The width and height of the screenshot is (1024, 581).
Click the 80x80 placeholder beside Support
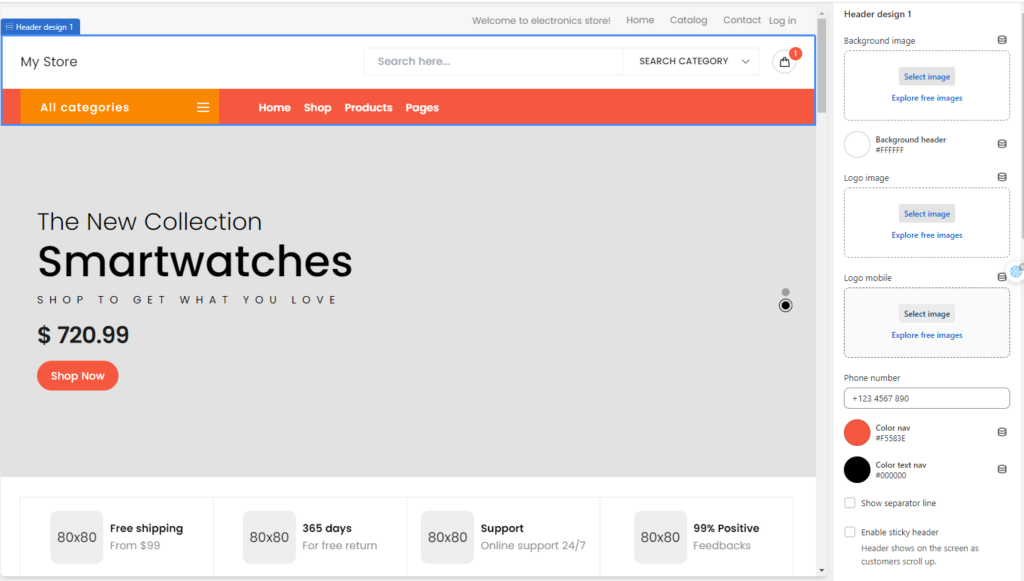click(x=447, y=537)
